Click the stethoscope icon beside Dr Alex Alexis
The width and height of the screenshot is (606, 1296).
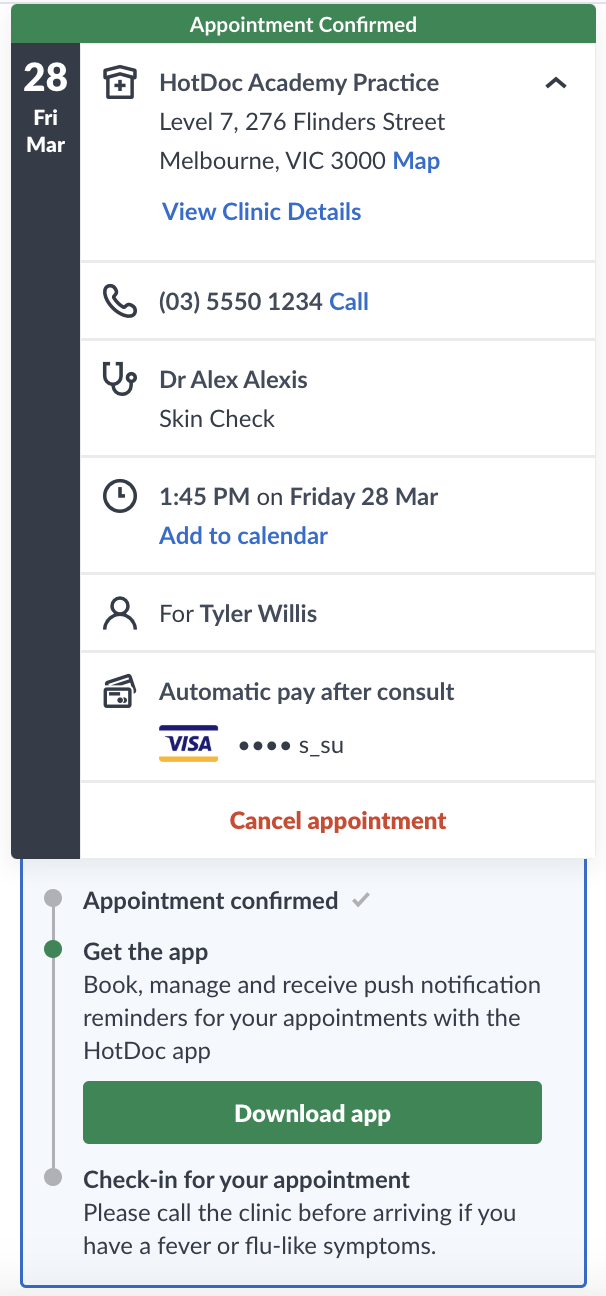[120, 380]
